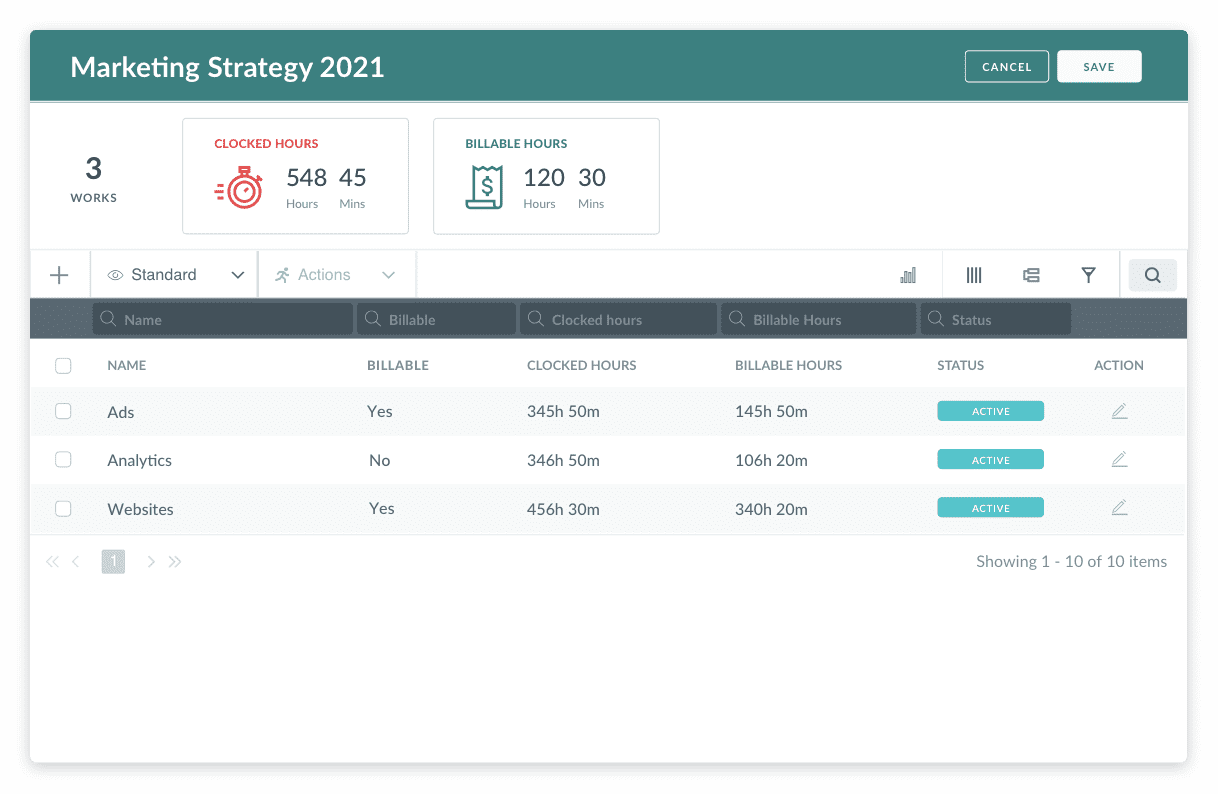Click the ACTIVE status badge for Websites

click(x=990, y=507)
